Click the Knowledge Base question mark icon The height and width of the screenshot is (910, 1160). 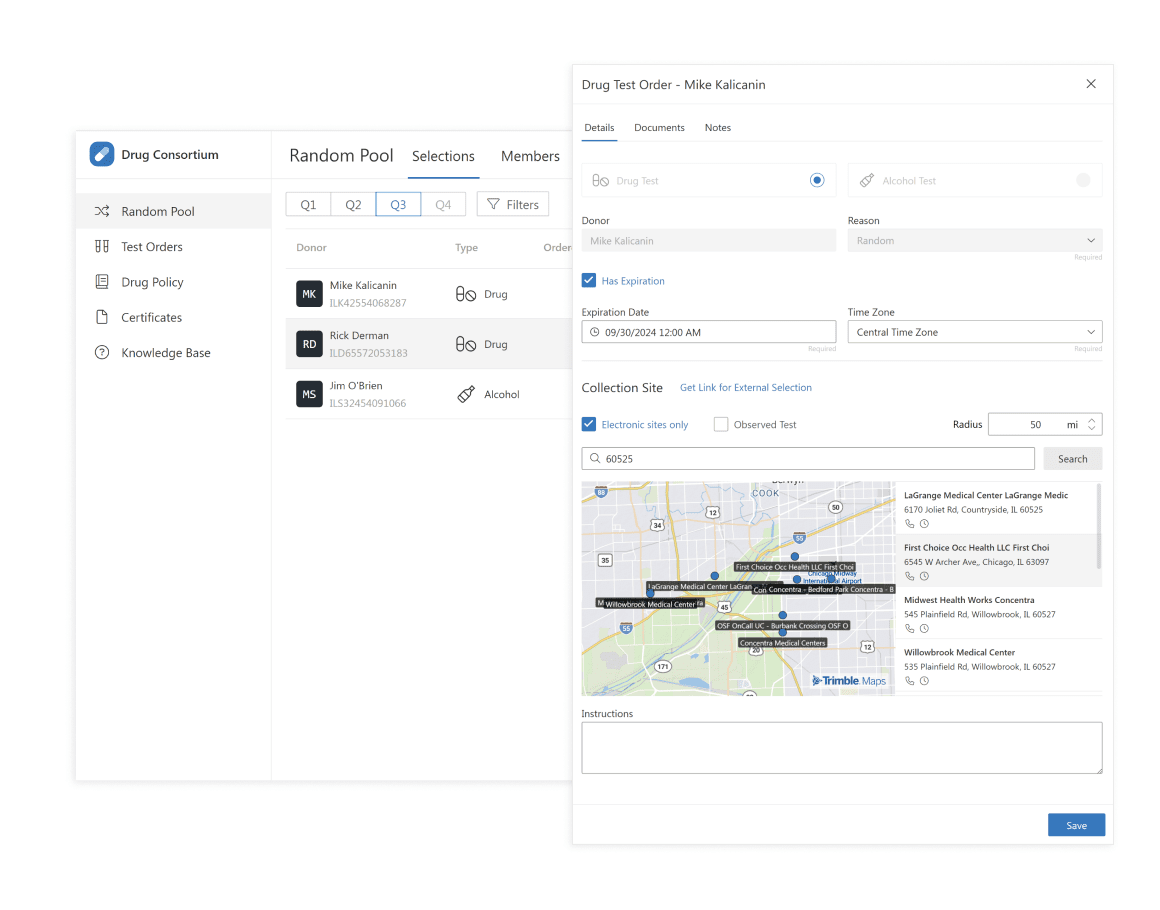coord(101,353)
